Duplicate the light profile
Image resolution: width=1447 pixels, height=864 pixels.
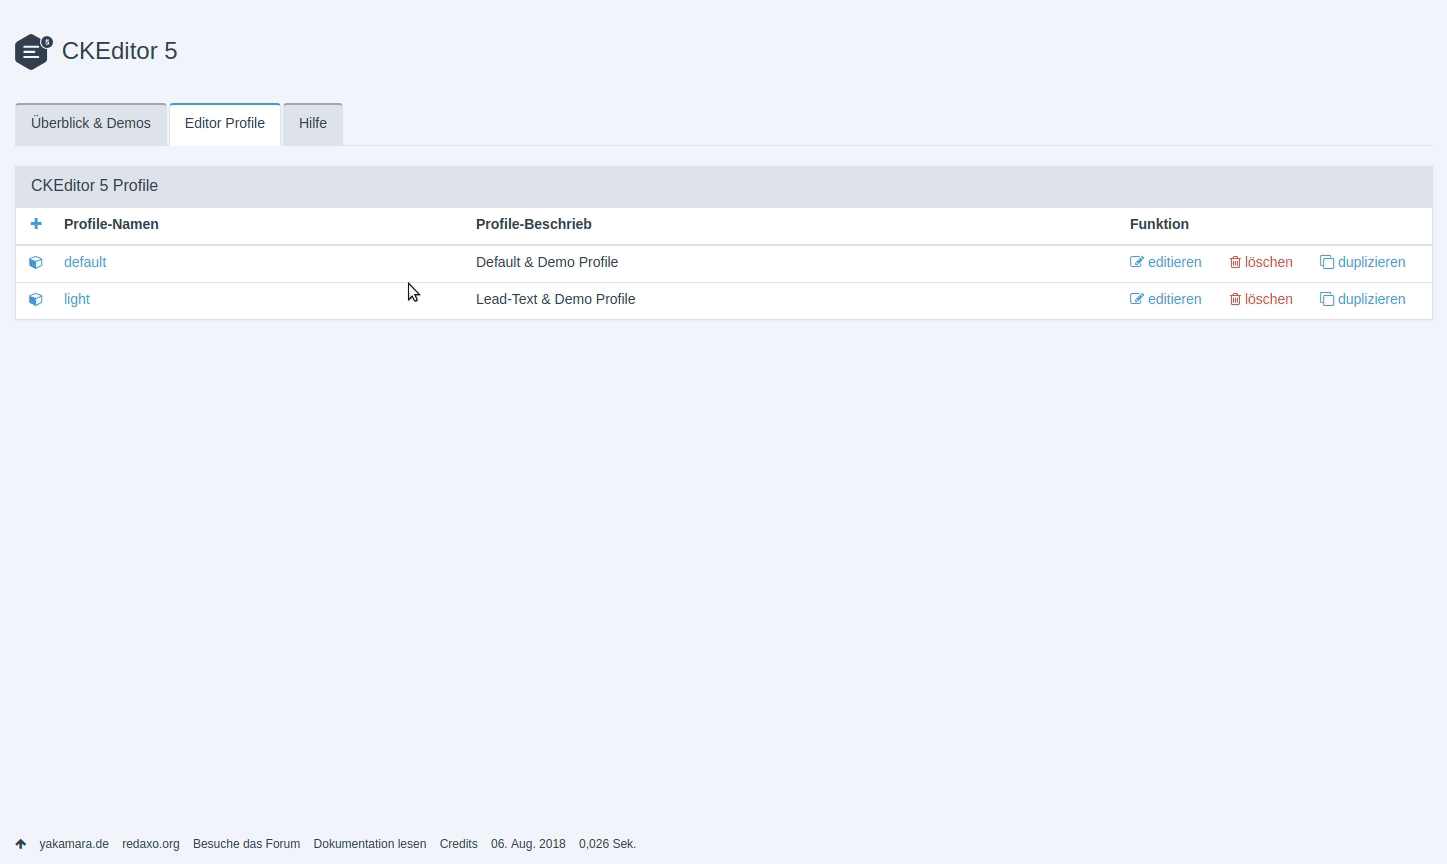point(1363,299)
